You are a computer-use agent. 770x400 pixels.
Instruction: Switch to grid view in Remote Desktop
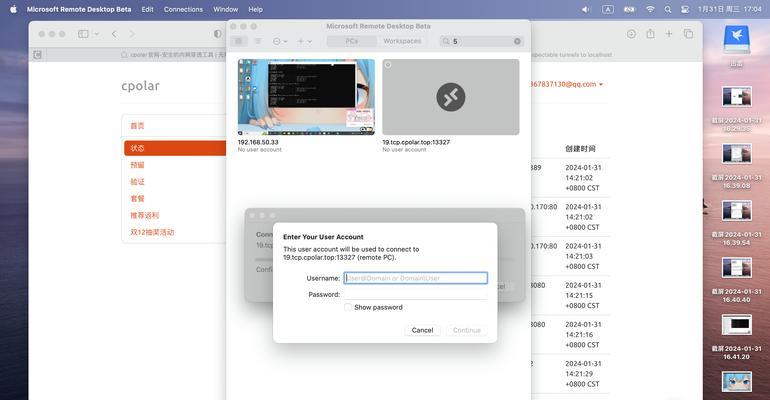239,41
